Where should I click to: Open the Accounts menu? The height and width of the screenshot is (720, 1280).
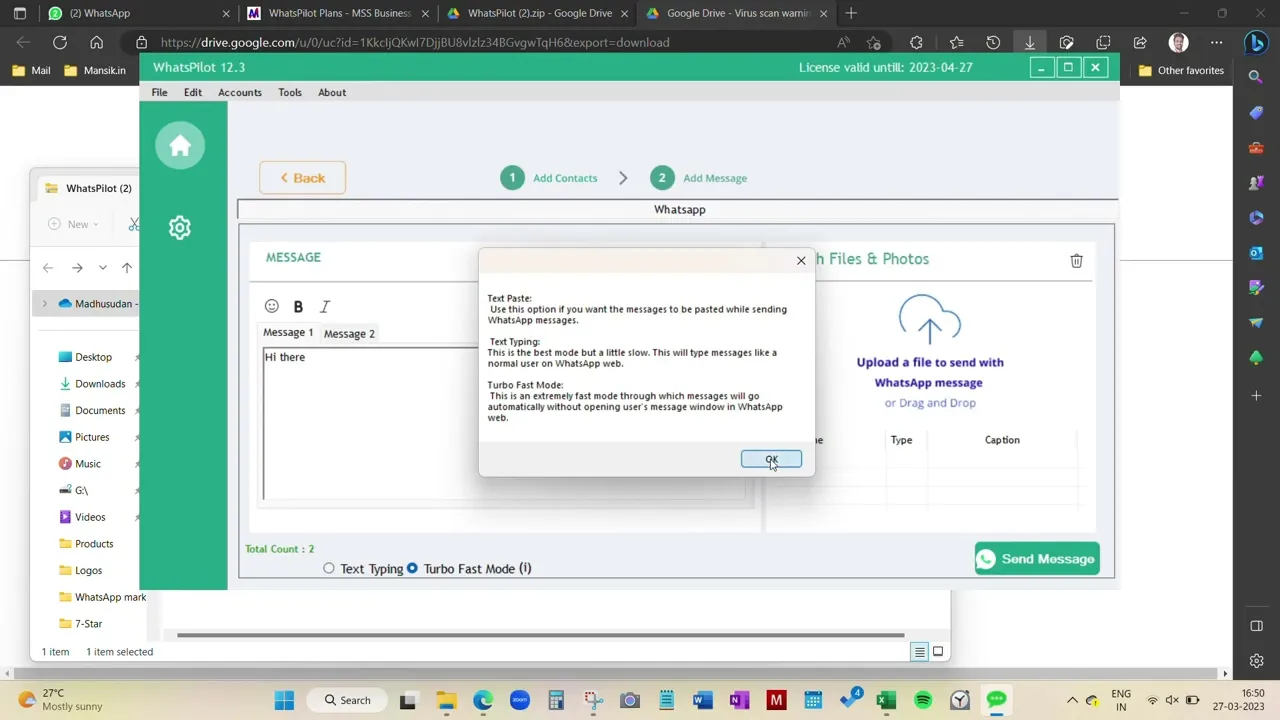[x=240, y=92]
